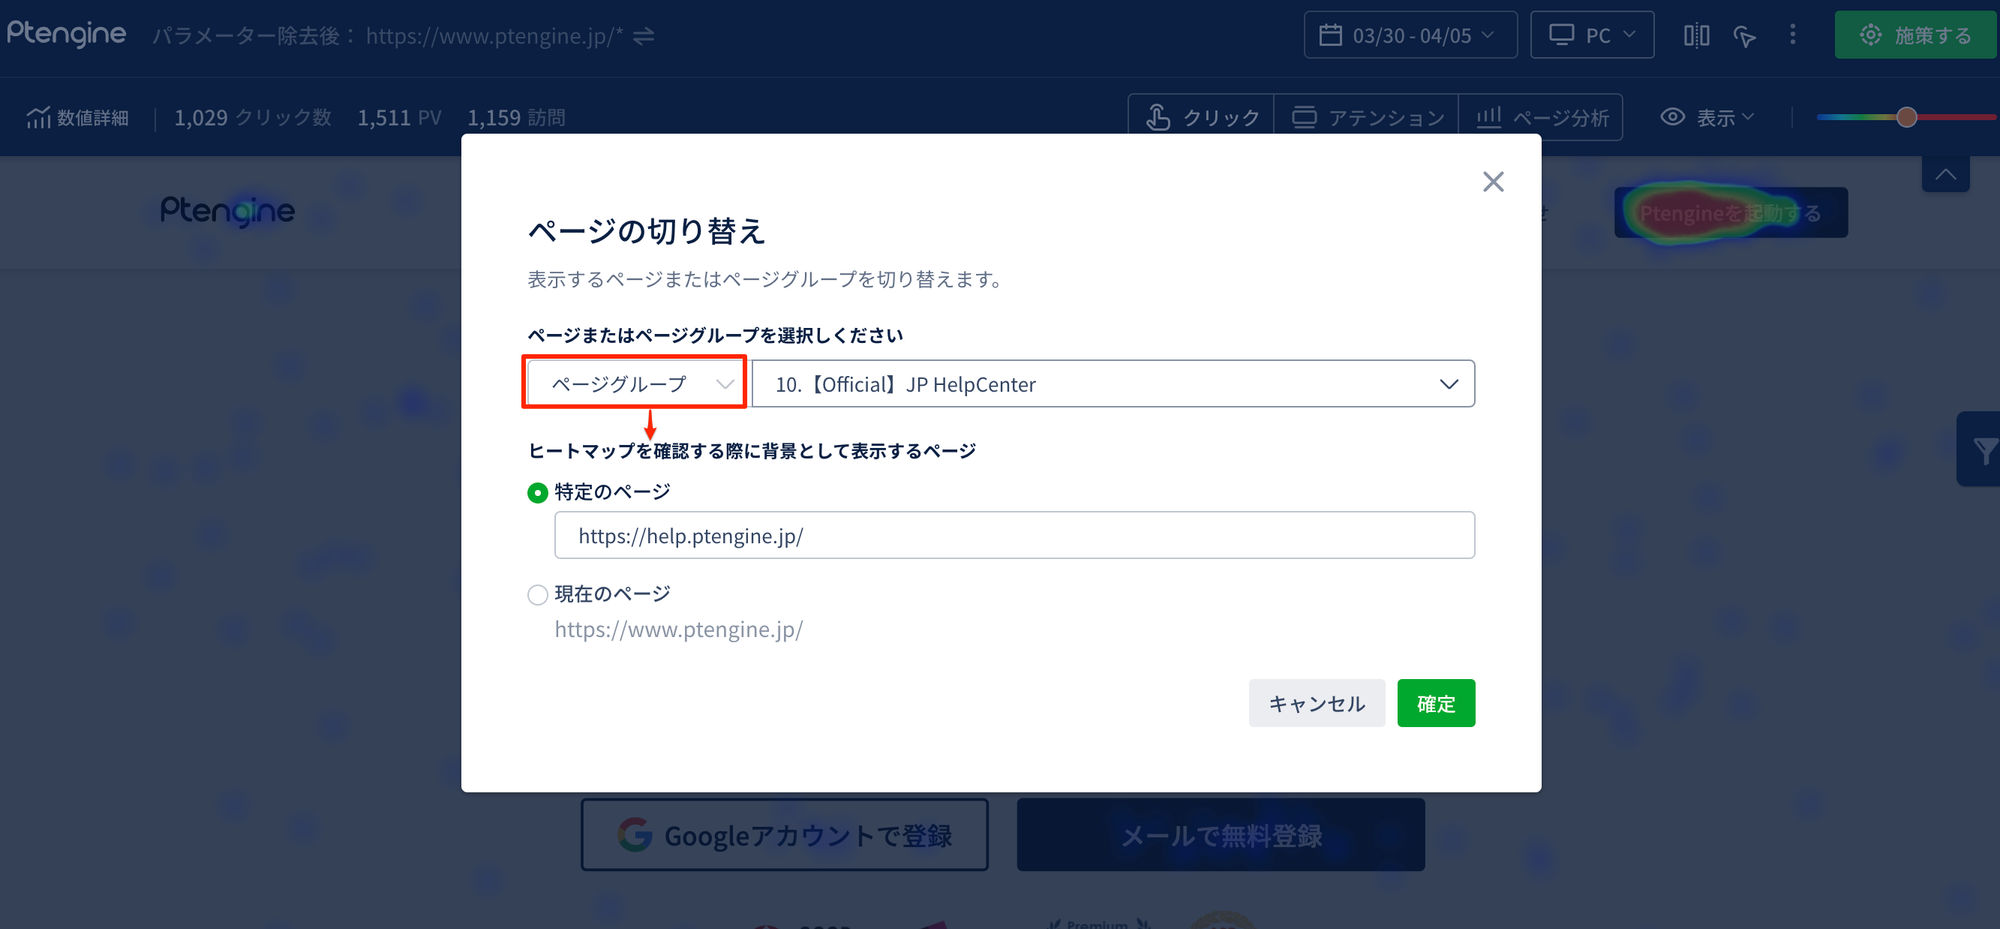This screenshot has height=929, width=2000.
Task: Open the 表示 visibility options
Action: 1707,118
